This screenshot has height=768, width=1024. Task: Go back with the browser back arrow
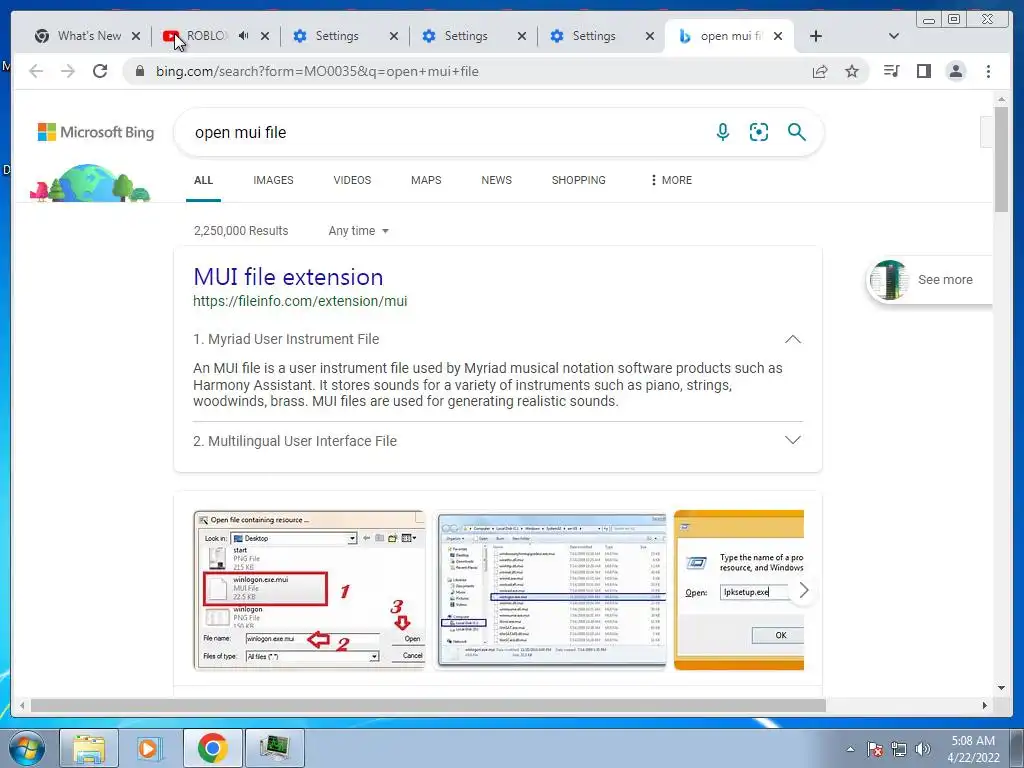tap(36, 71)
